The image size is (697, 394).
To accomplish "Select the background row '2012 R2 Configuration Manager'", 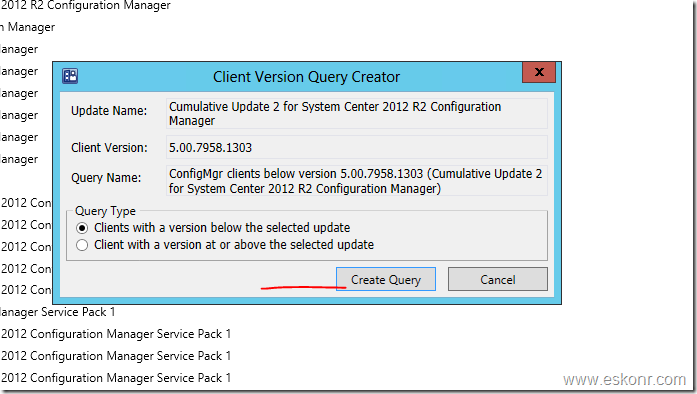I will pos(85,6).
